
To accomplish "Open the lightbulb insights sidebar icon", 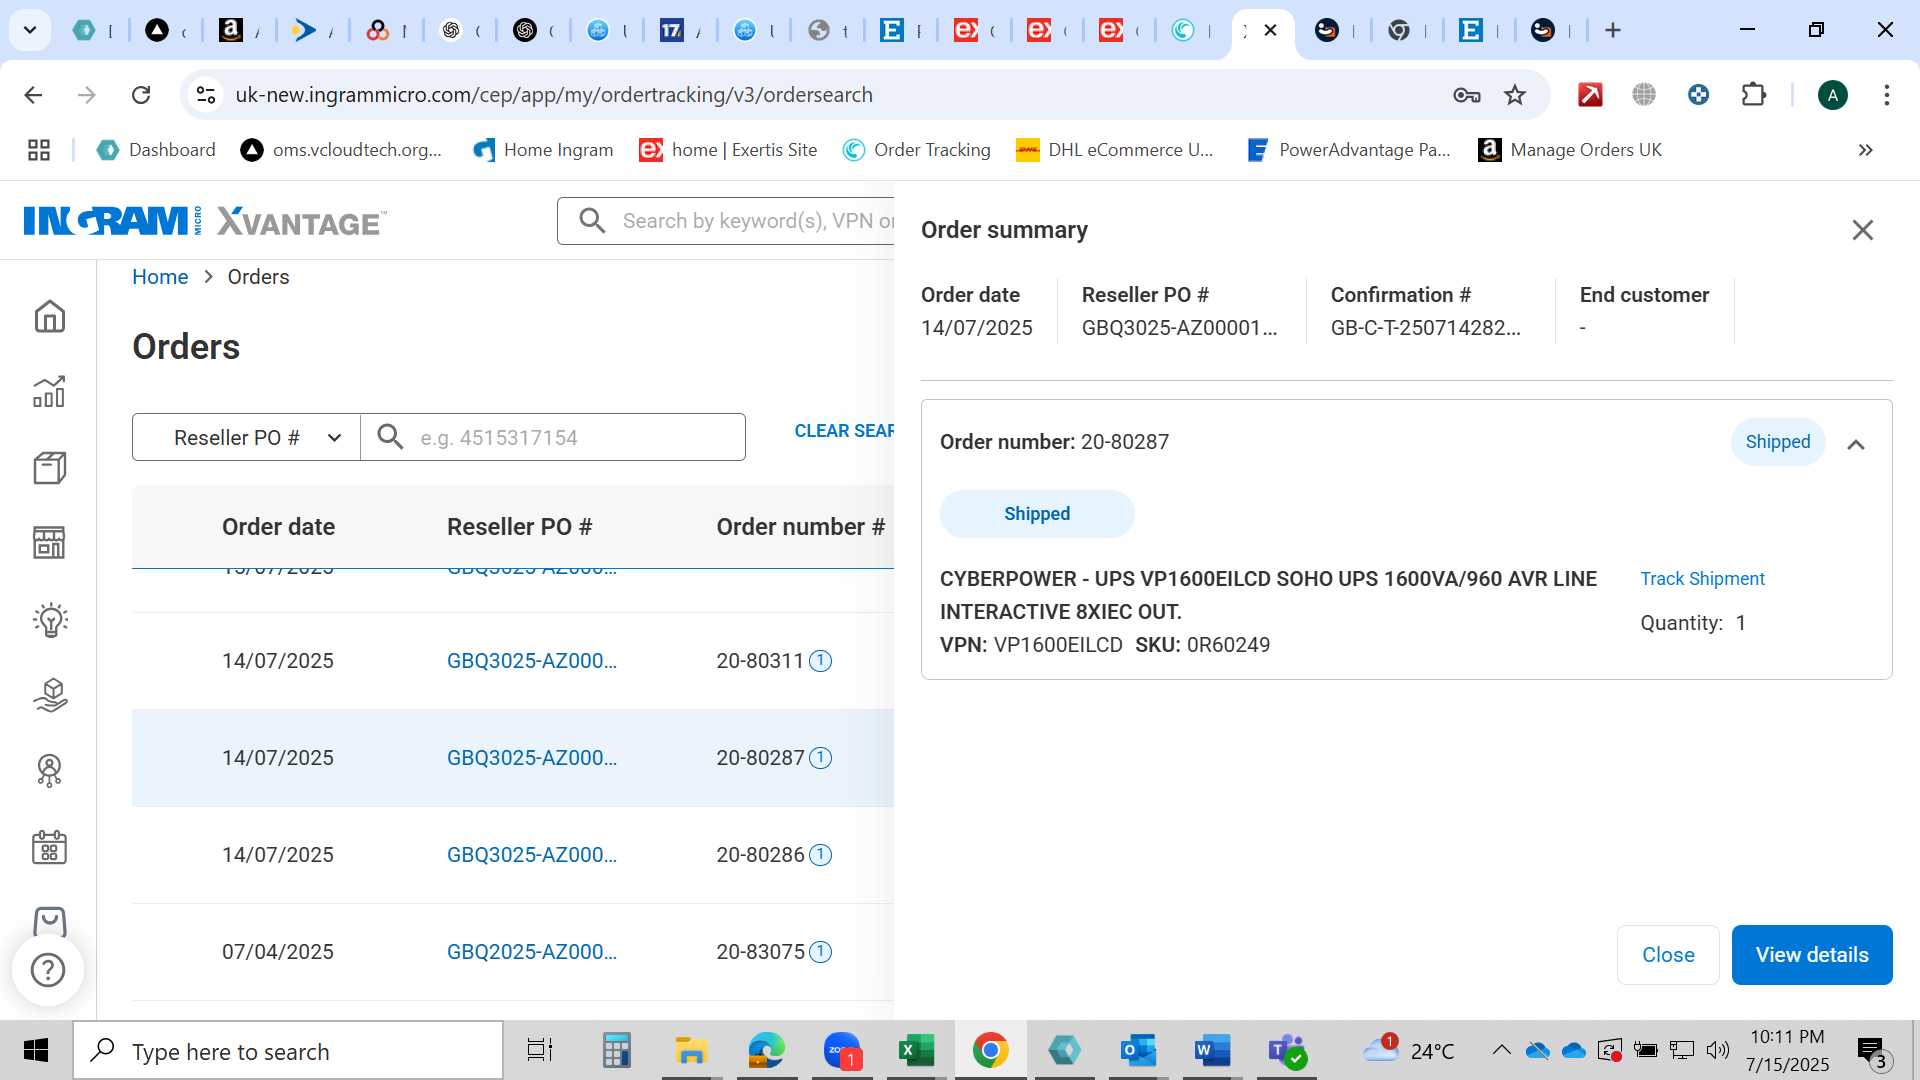I will pyautogui.click(x=49, y=620).
